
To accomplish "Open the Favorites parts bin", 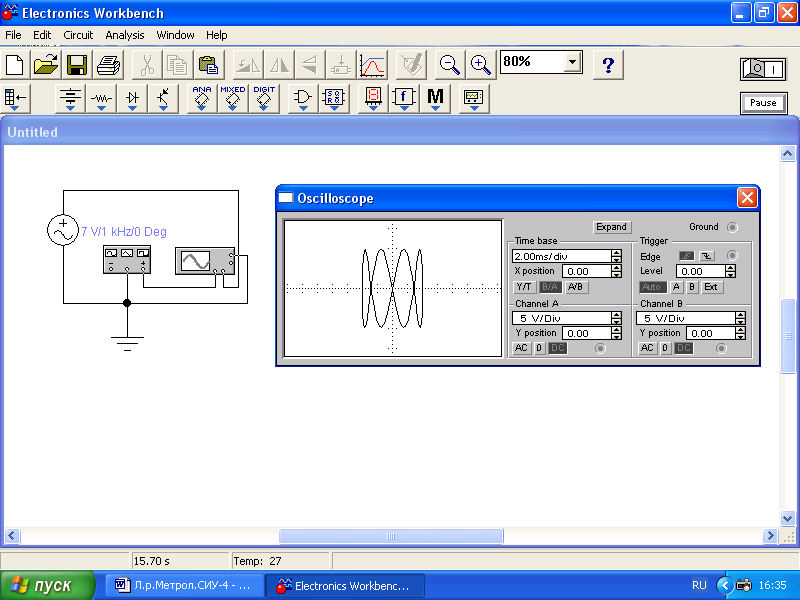I will click(15, 97).
